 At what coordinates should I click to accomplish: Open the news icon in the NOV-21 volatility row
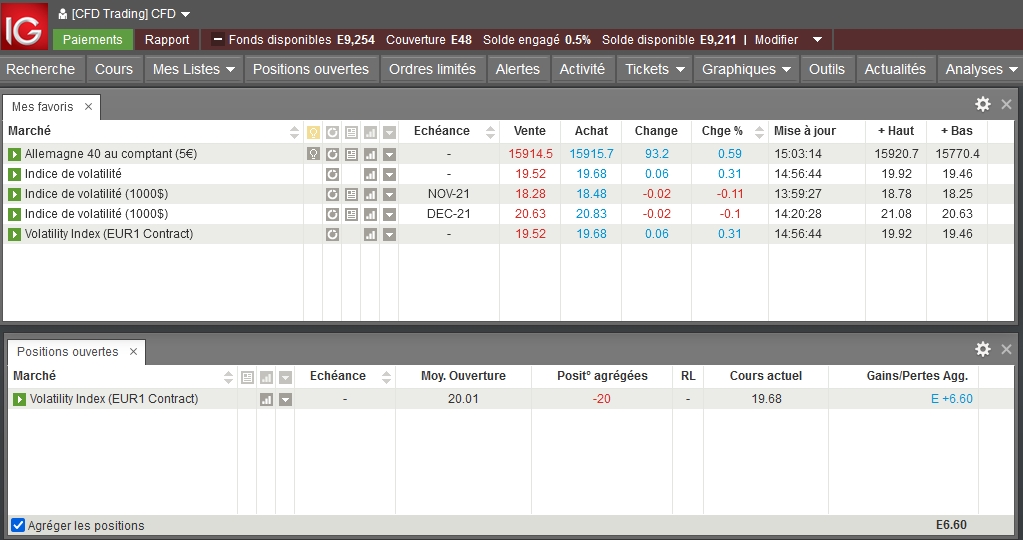[x=351, y=194]
